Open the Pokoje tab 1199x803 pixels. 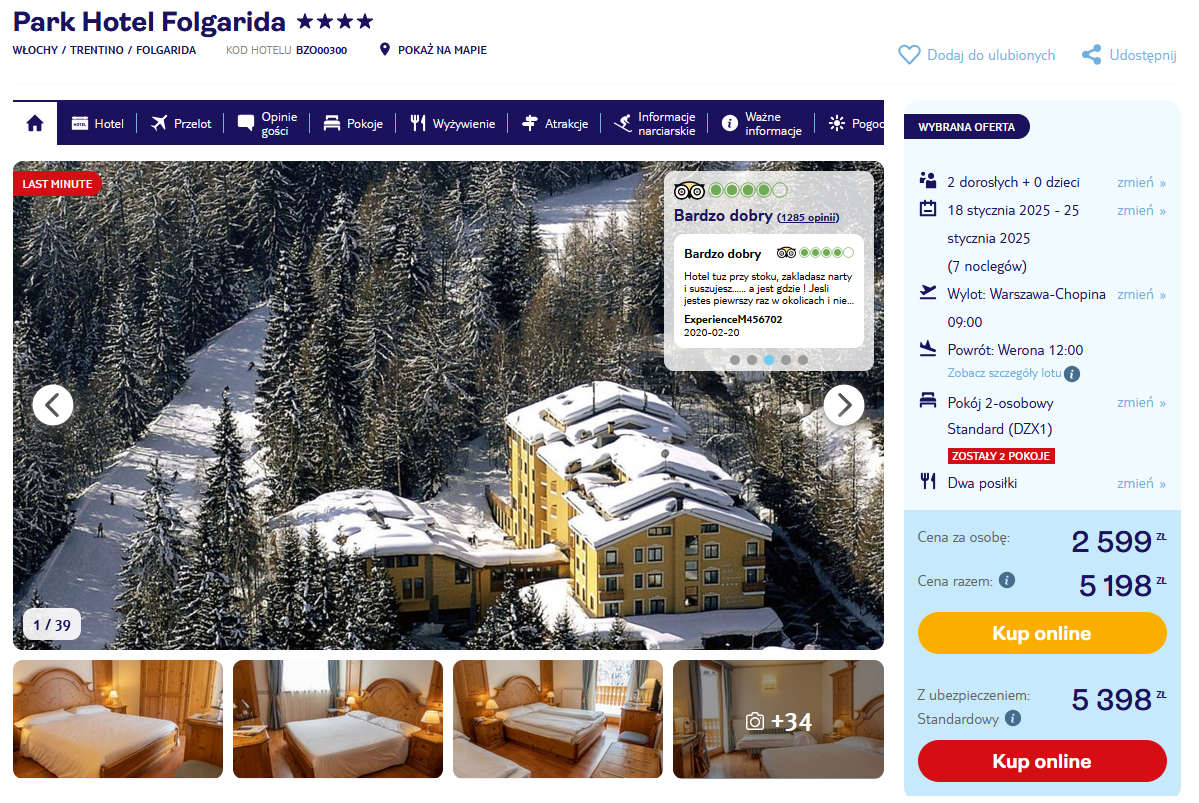pos(353,123)
